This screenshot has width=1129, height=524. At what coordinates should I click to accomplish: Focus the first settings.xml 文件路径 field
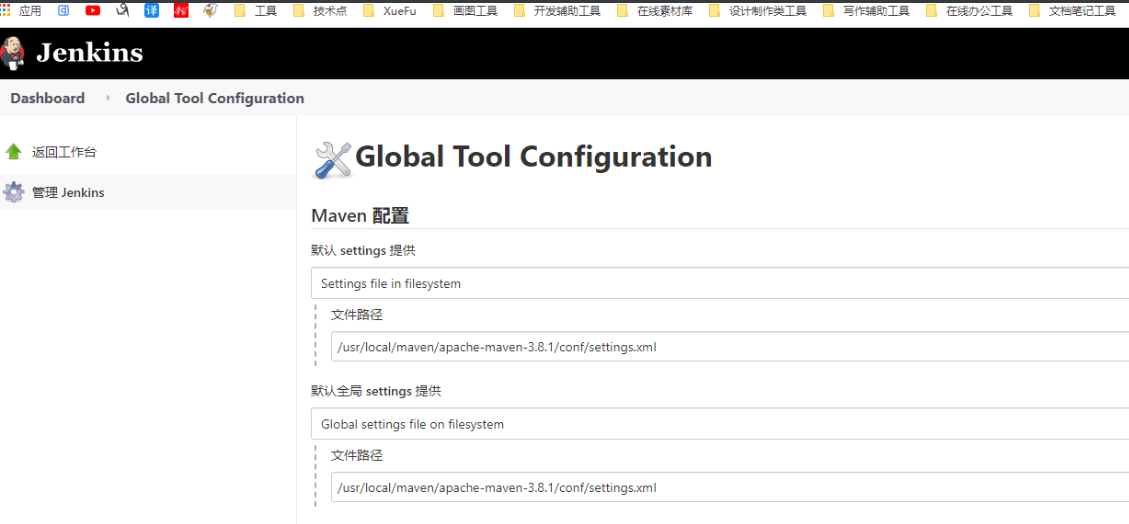(729, 347)
